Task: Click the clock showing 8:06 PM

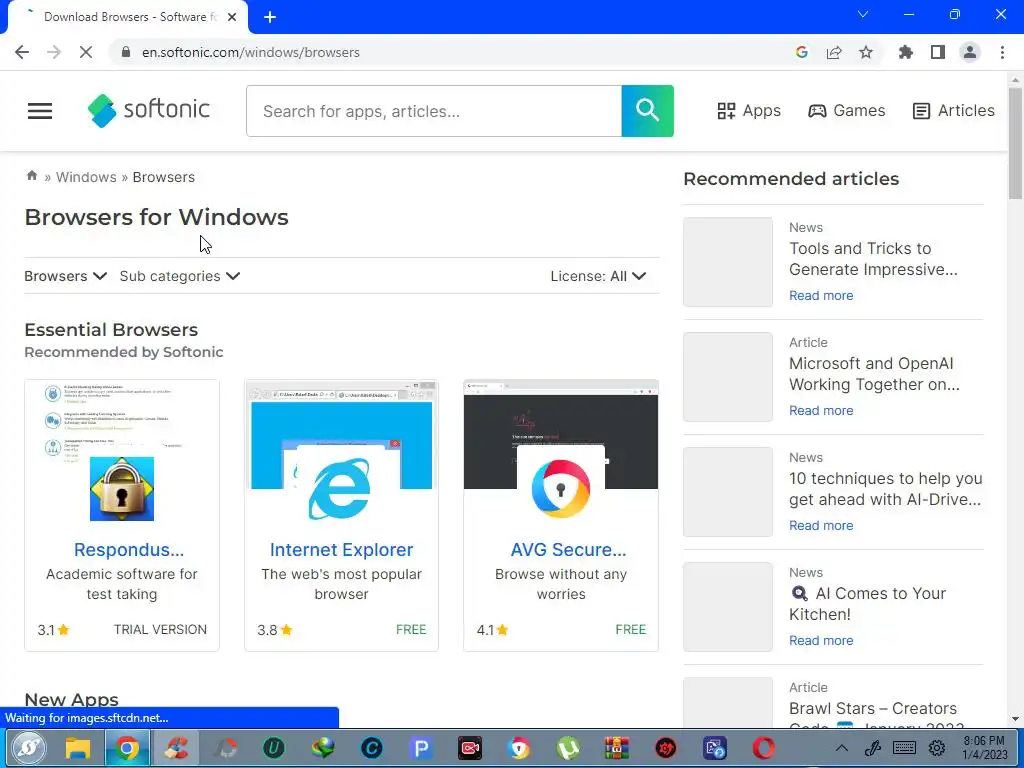Action: click(985, 748)
